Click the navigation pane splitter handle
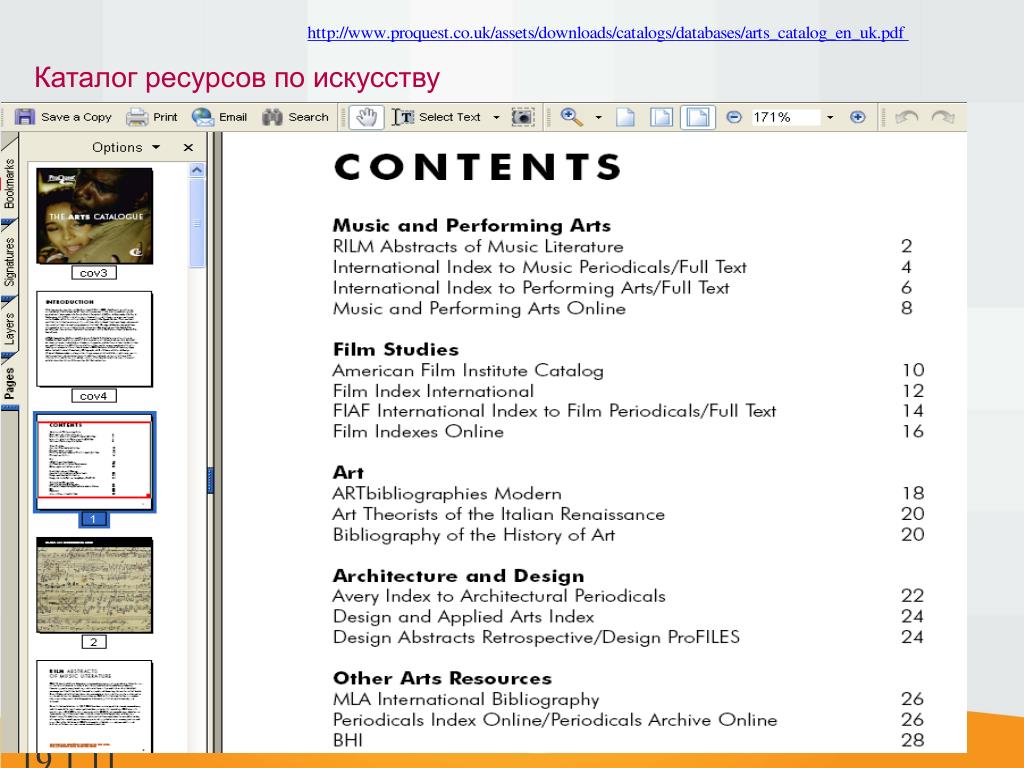Image resolution: width=1024 pixels, height=768 pixels. point(210,480)
